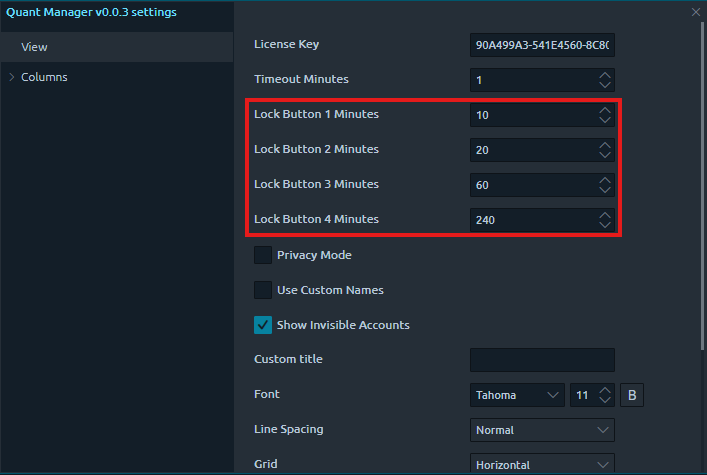Viewport: 707px width, 475px height.
Task: Check the Use Custom Names box
Action: click(263, 290)
